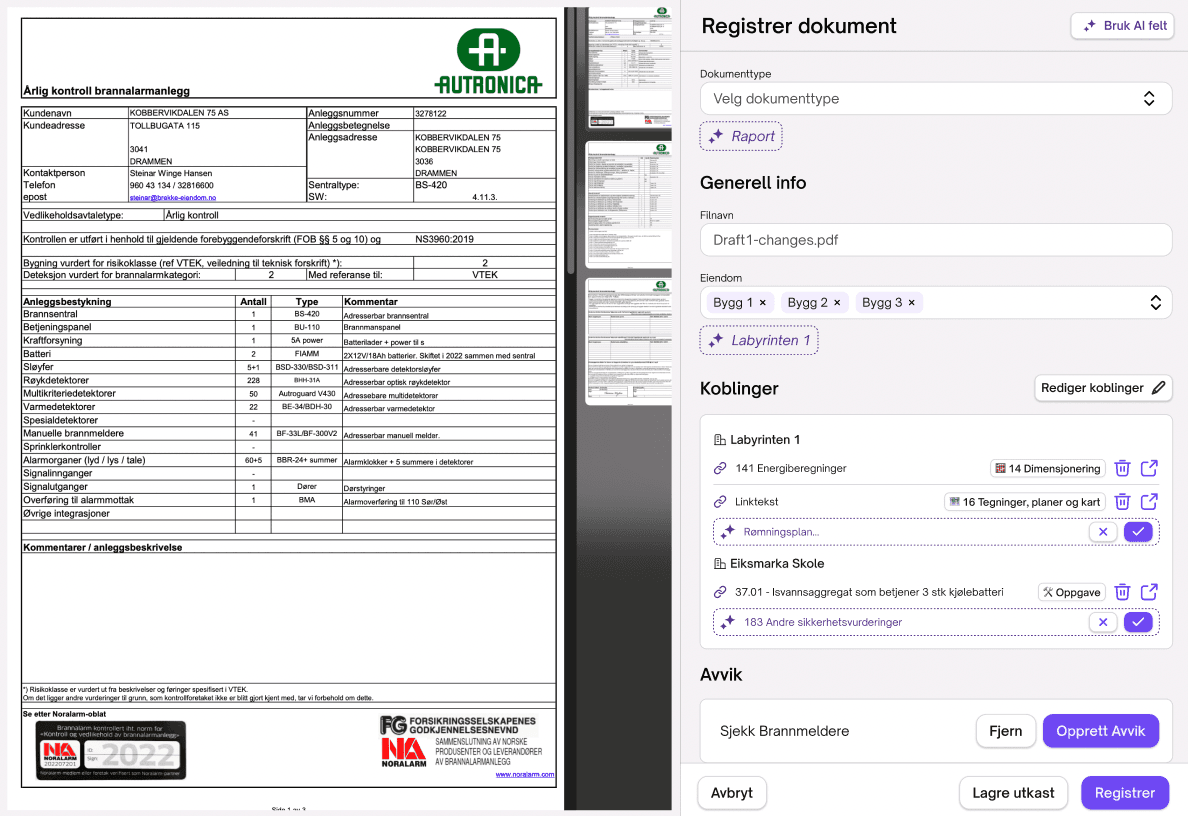Screen dimensions: 1188x816
Task: Reject the Rømningsplan AI suggestion
Action: (1103, 532)
